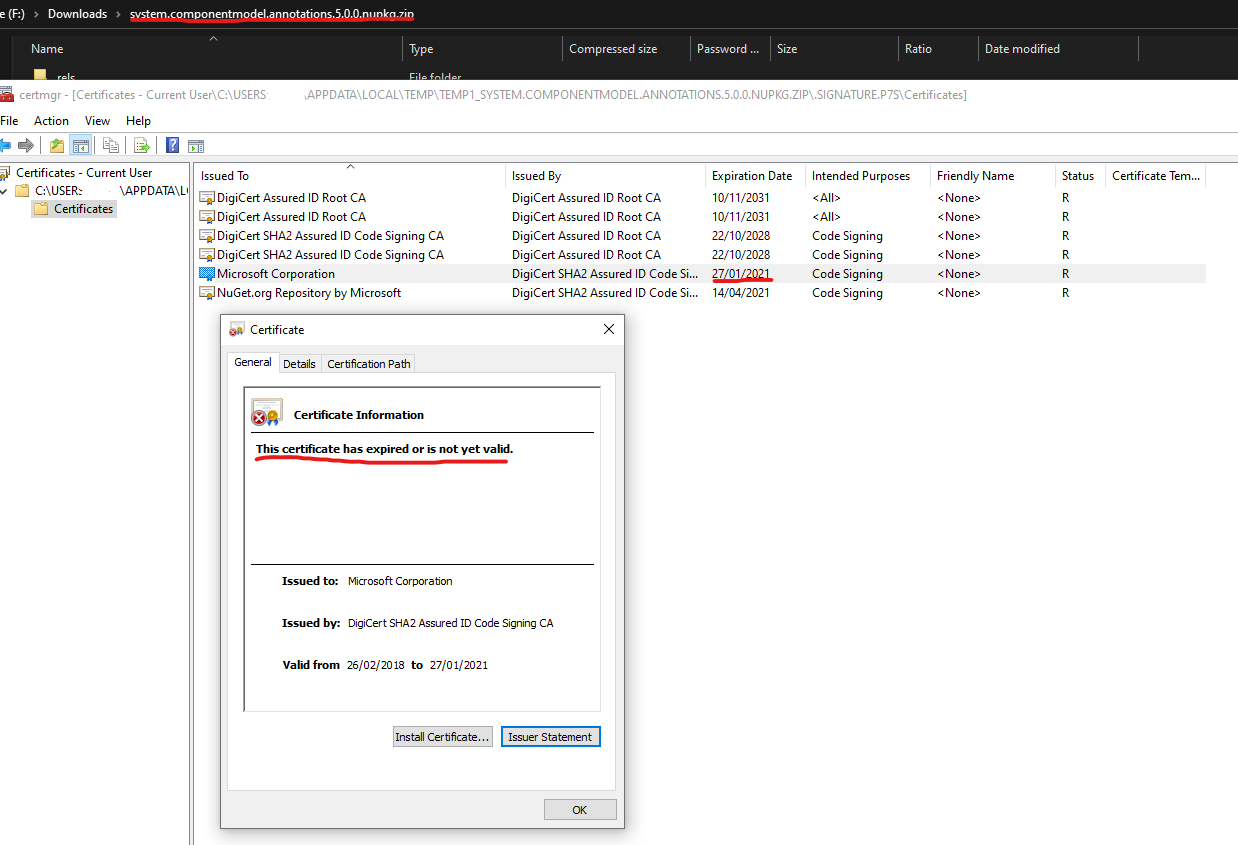
Task: Select the General tab in Certificate dialog
Action: 253,362
